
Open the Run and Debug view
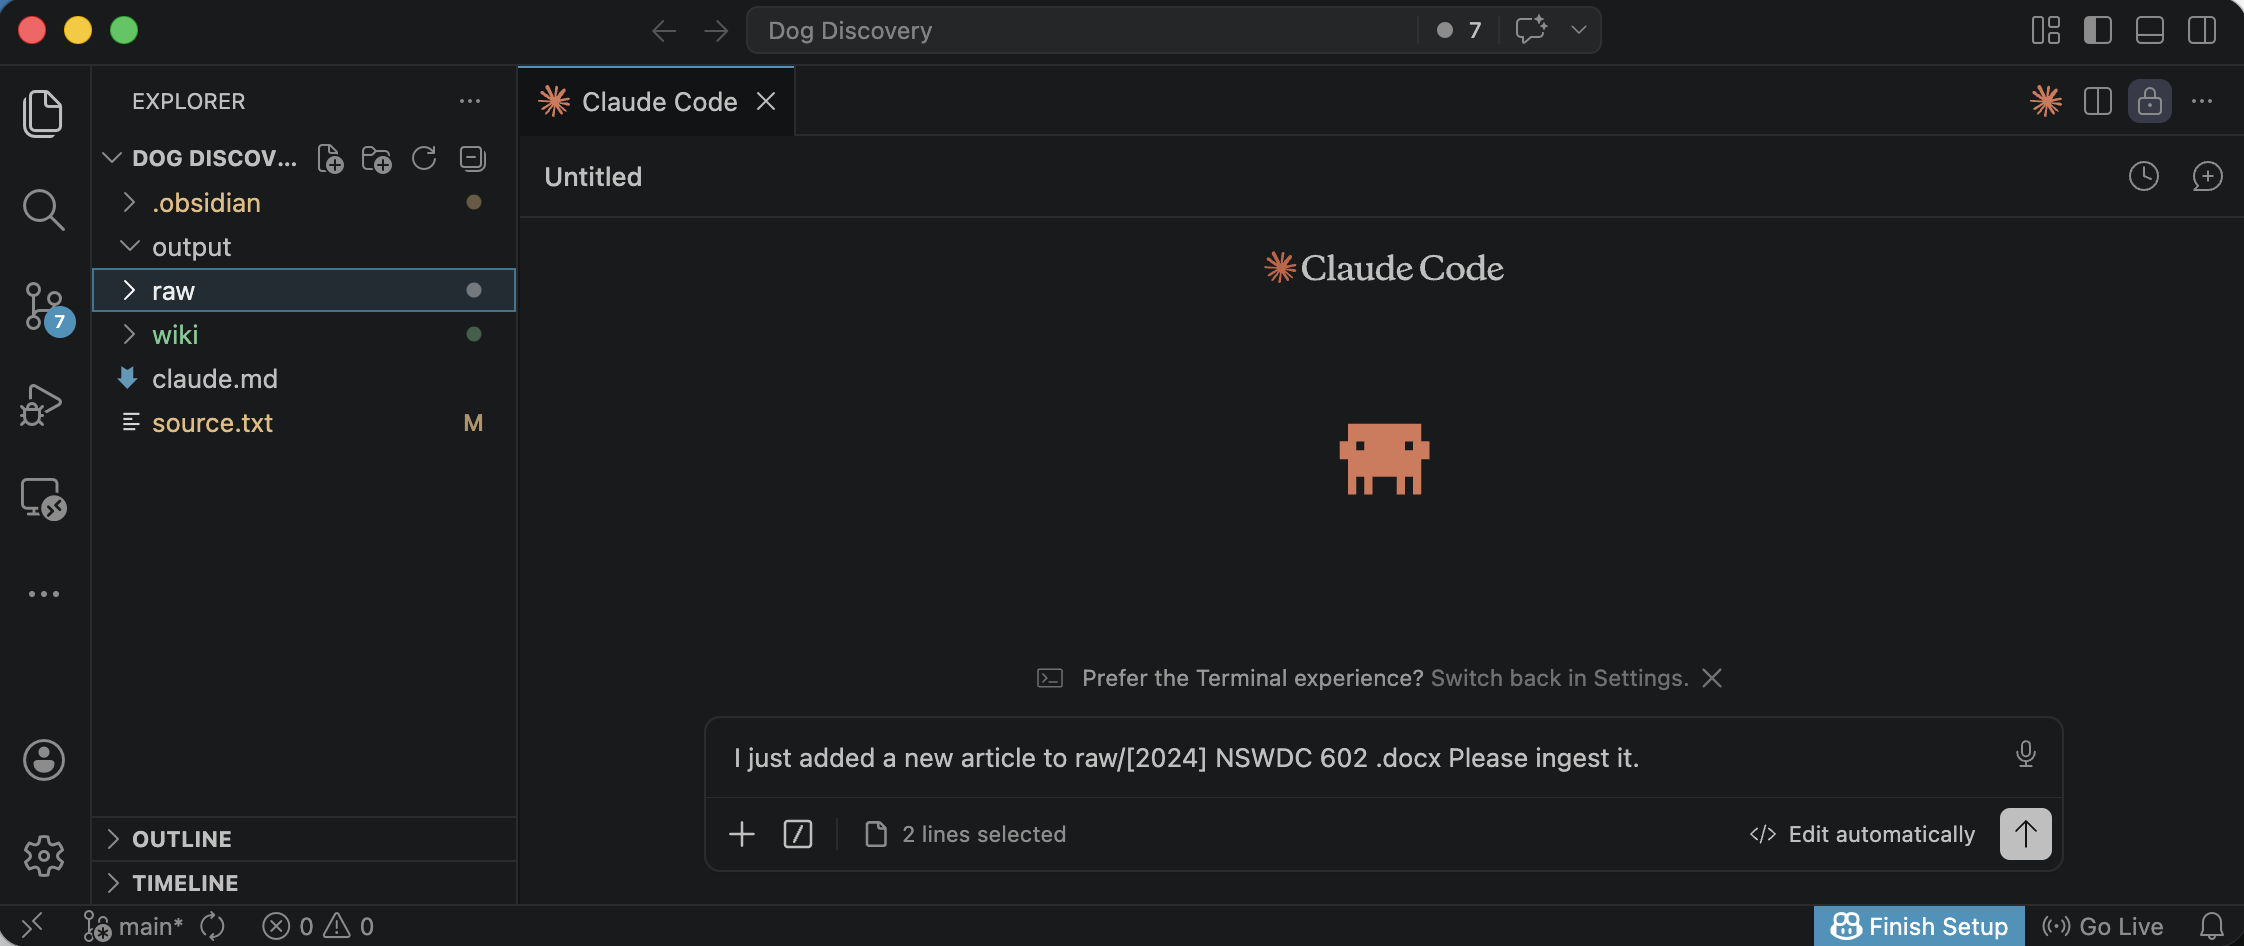tap(42, 404)
